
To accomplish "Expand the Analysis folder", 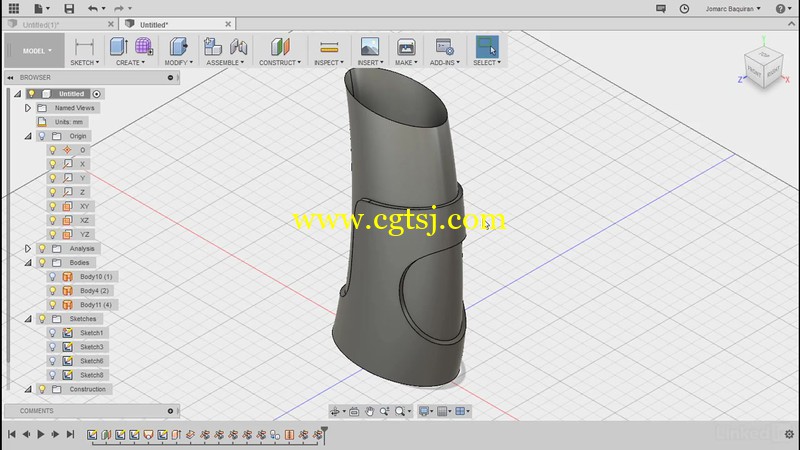I will tap(28, 248).
